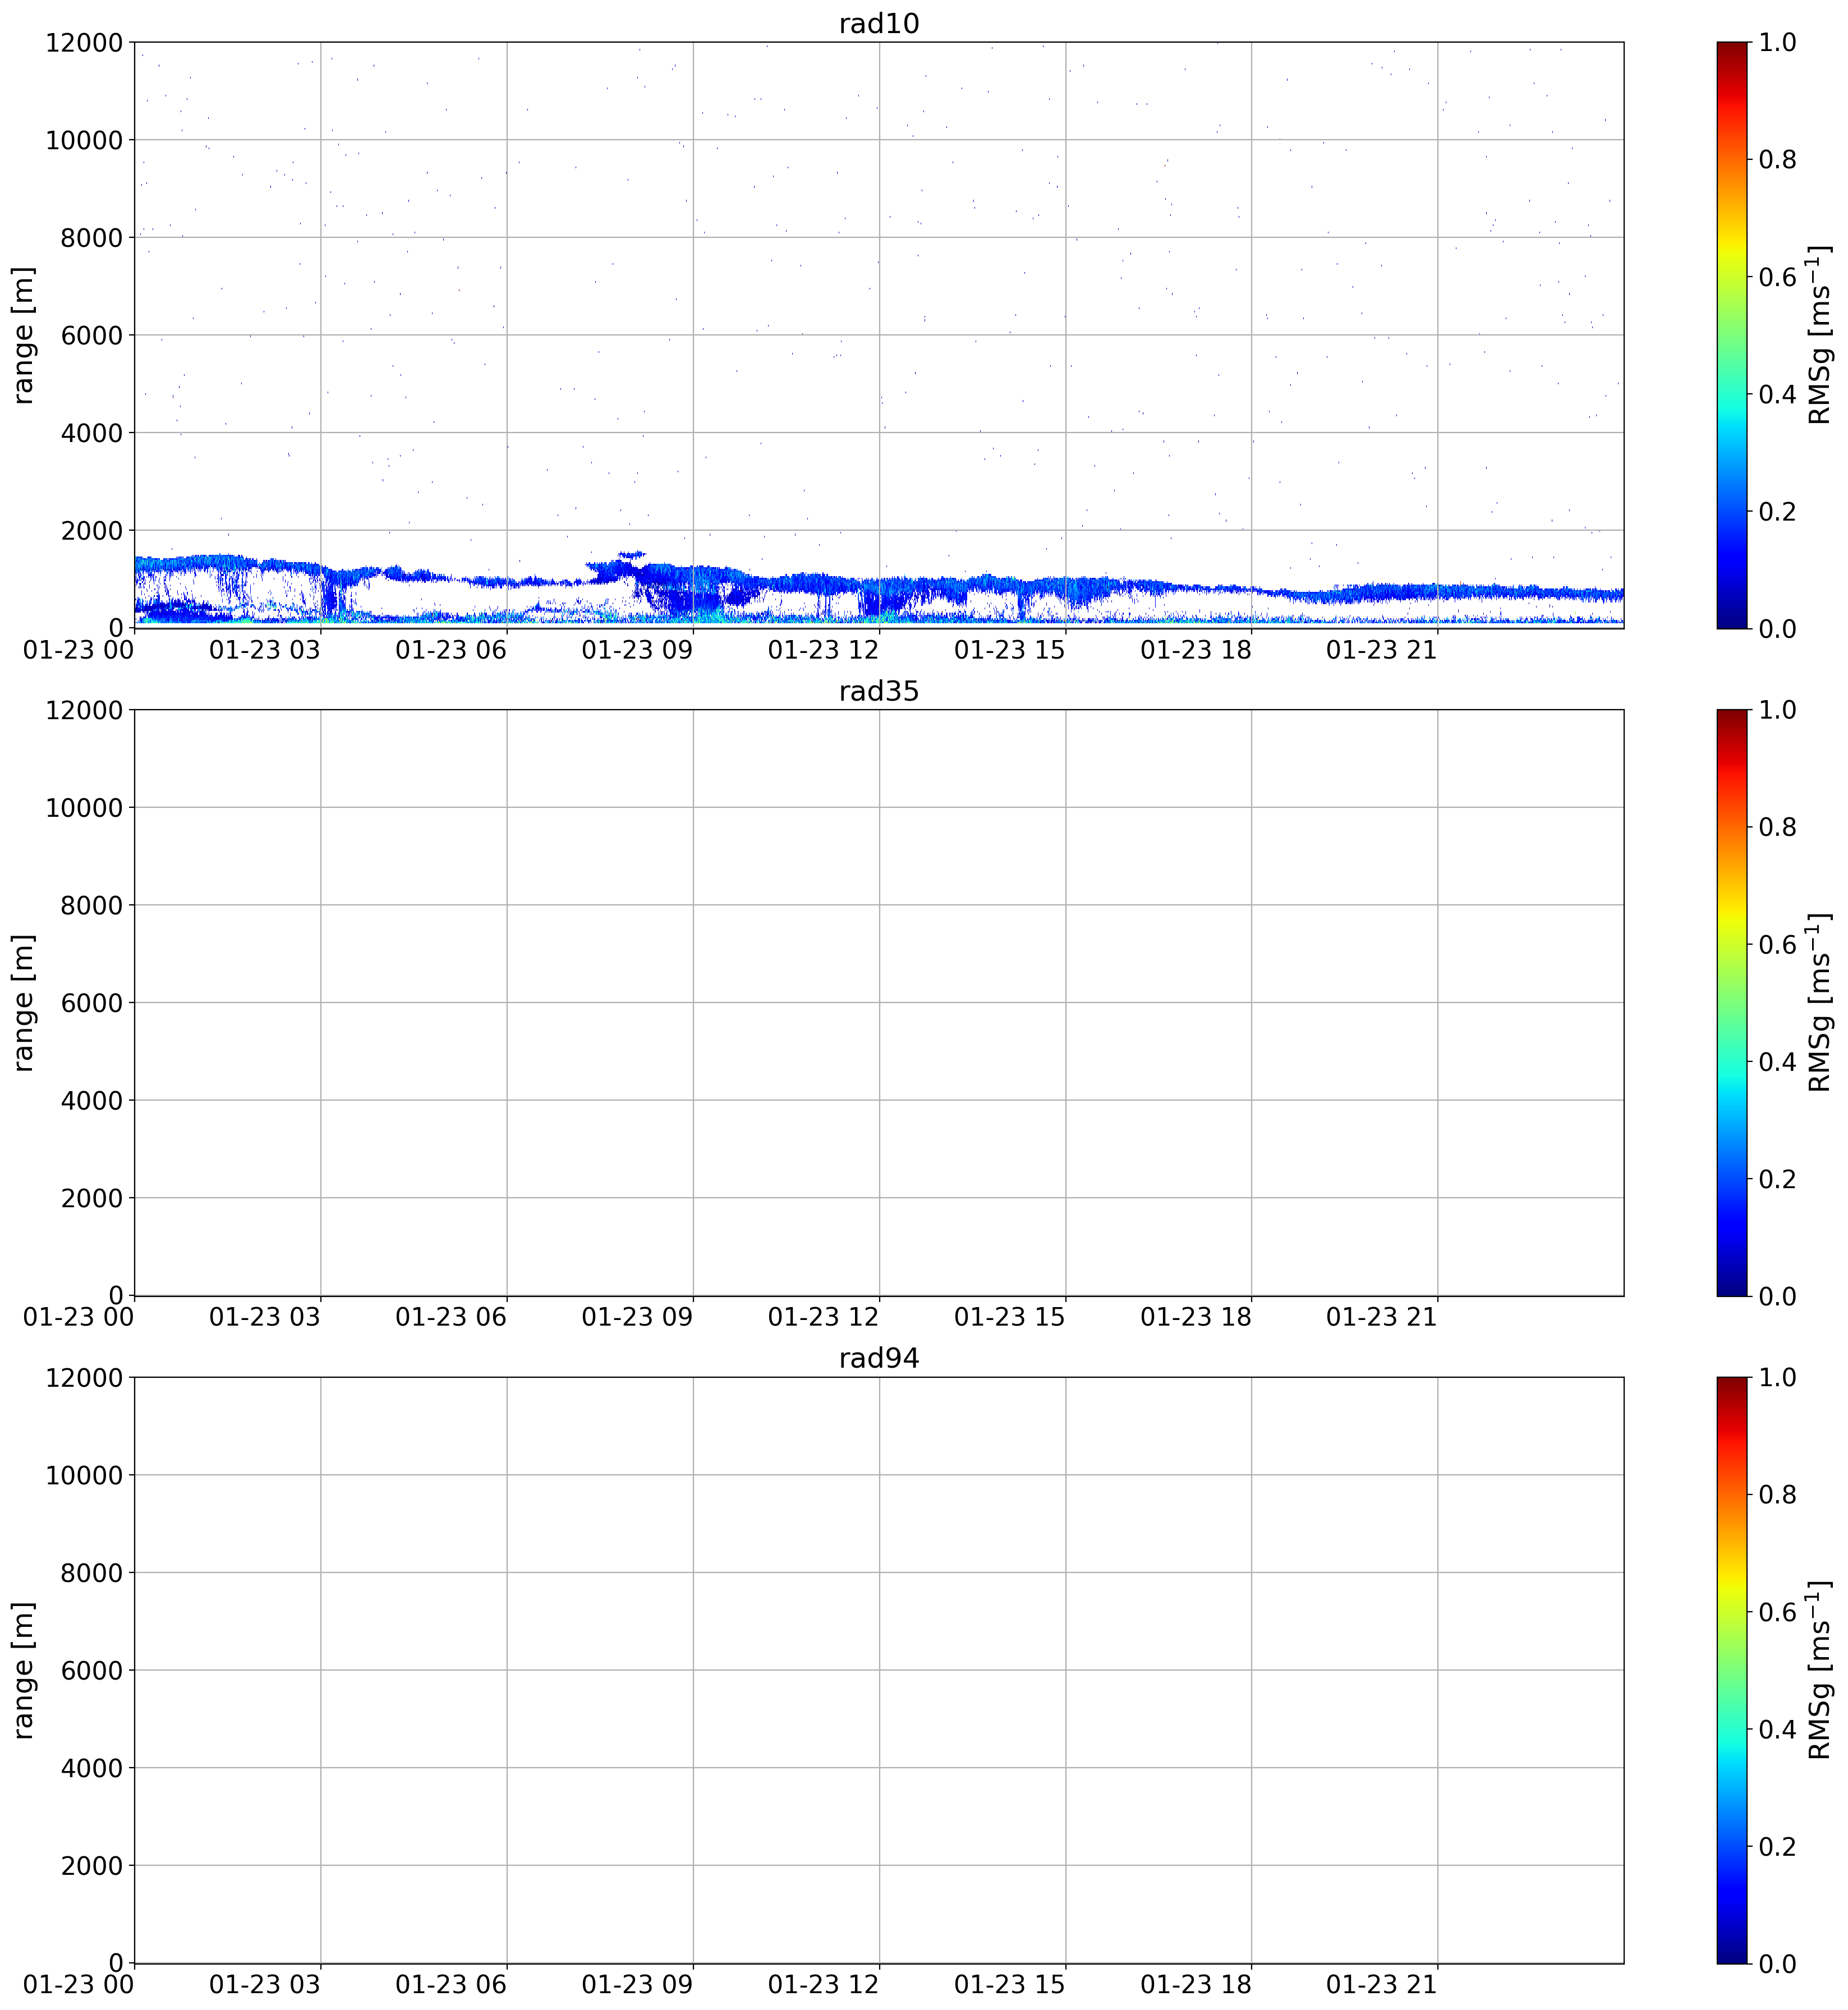Click the 01-23 06 x-tick under rad94
This screenshot has height=2010, width=1848.
click(x=451, y=1984)
